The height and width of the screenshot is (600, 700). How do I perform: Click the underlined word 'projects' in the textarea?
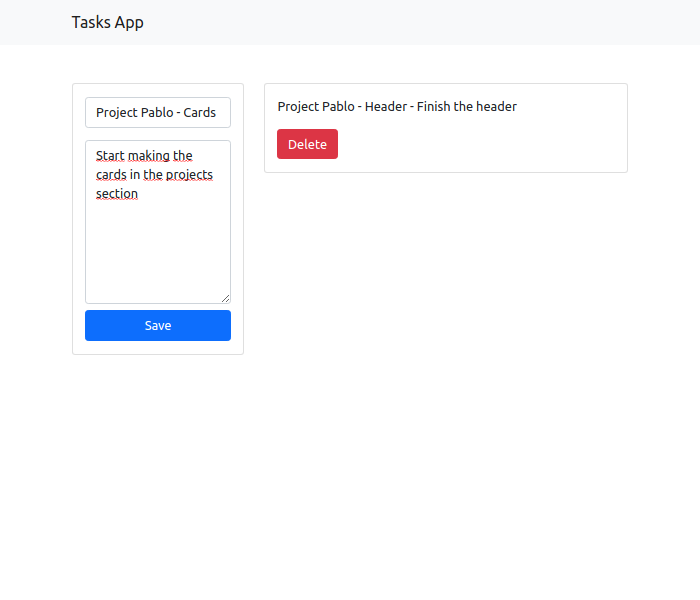coord(189,175)
